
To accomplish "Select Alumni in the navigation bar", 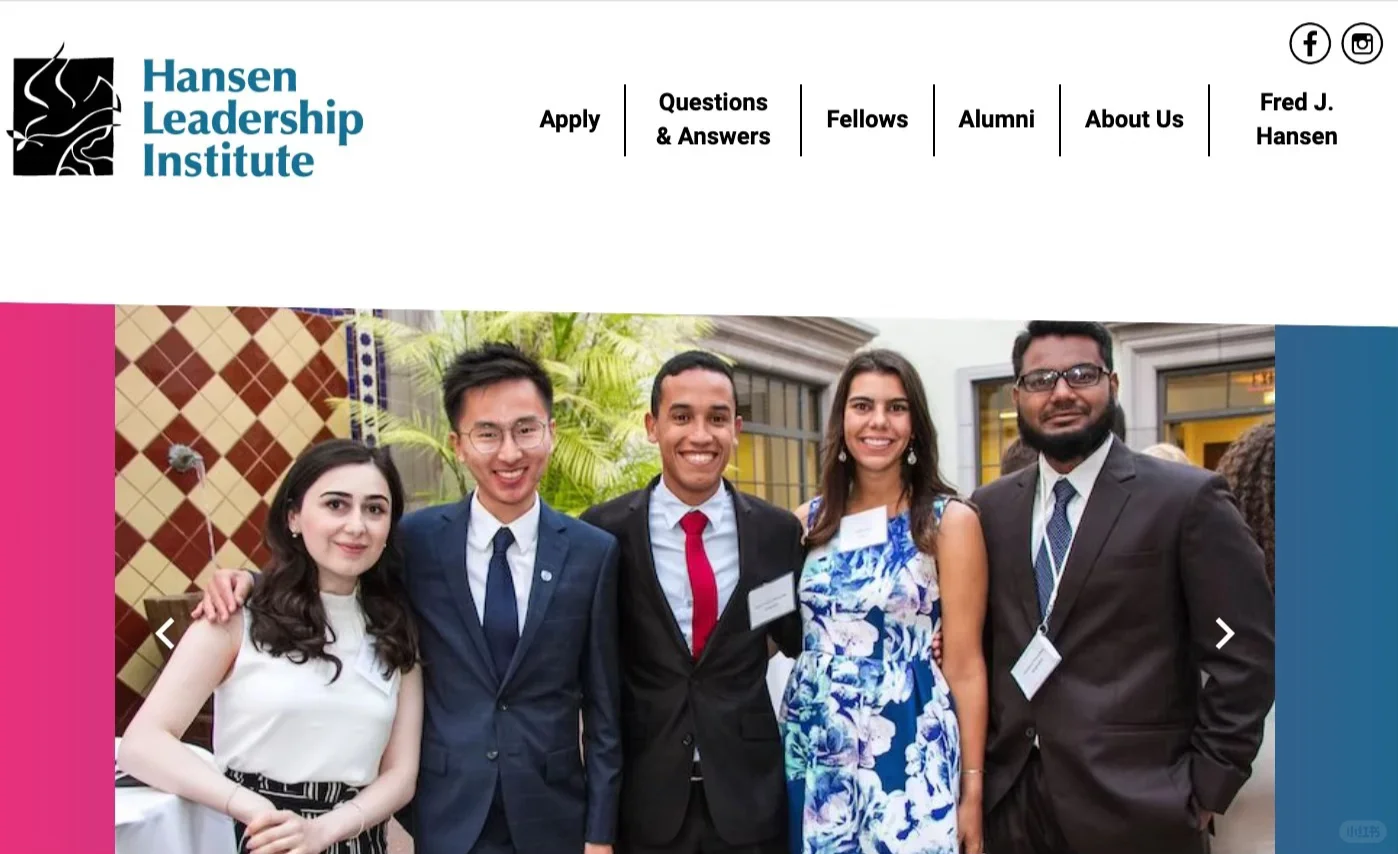I will click(996, 119).
